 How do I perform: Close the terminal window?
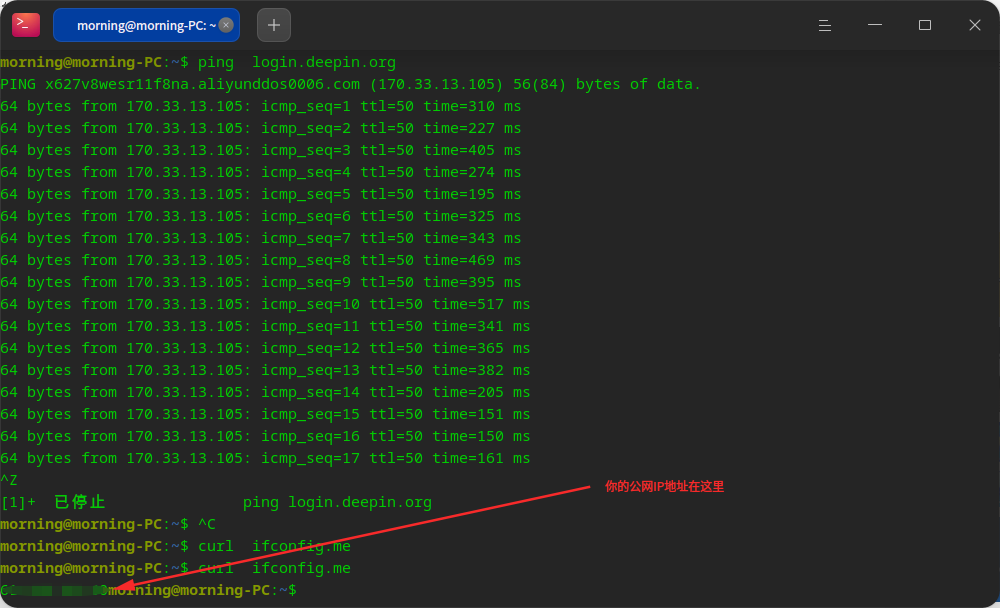click(974, 25)
